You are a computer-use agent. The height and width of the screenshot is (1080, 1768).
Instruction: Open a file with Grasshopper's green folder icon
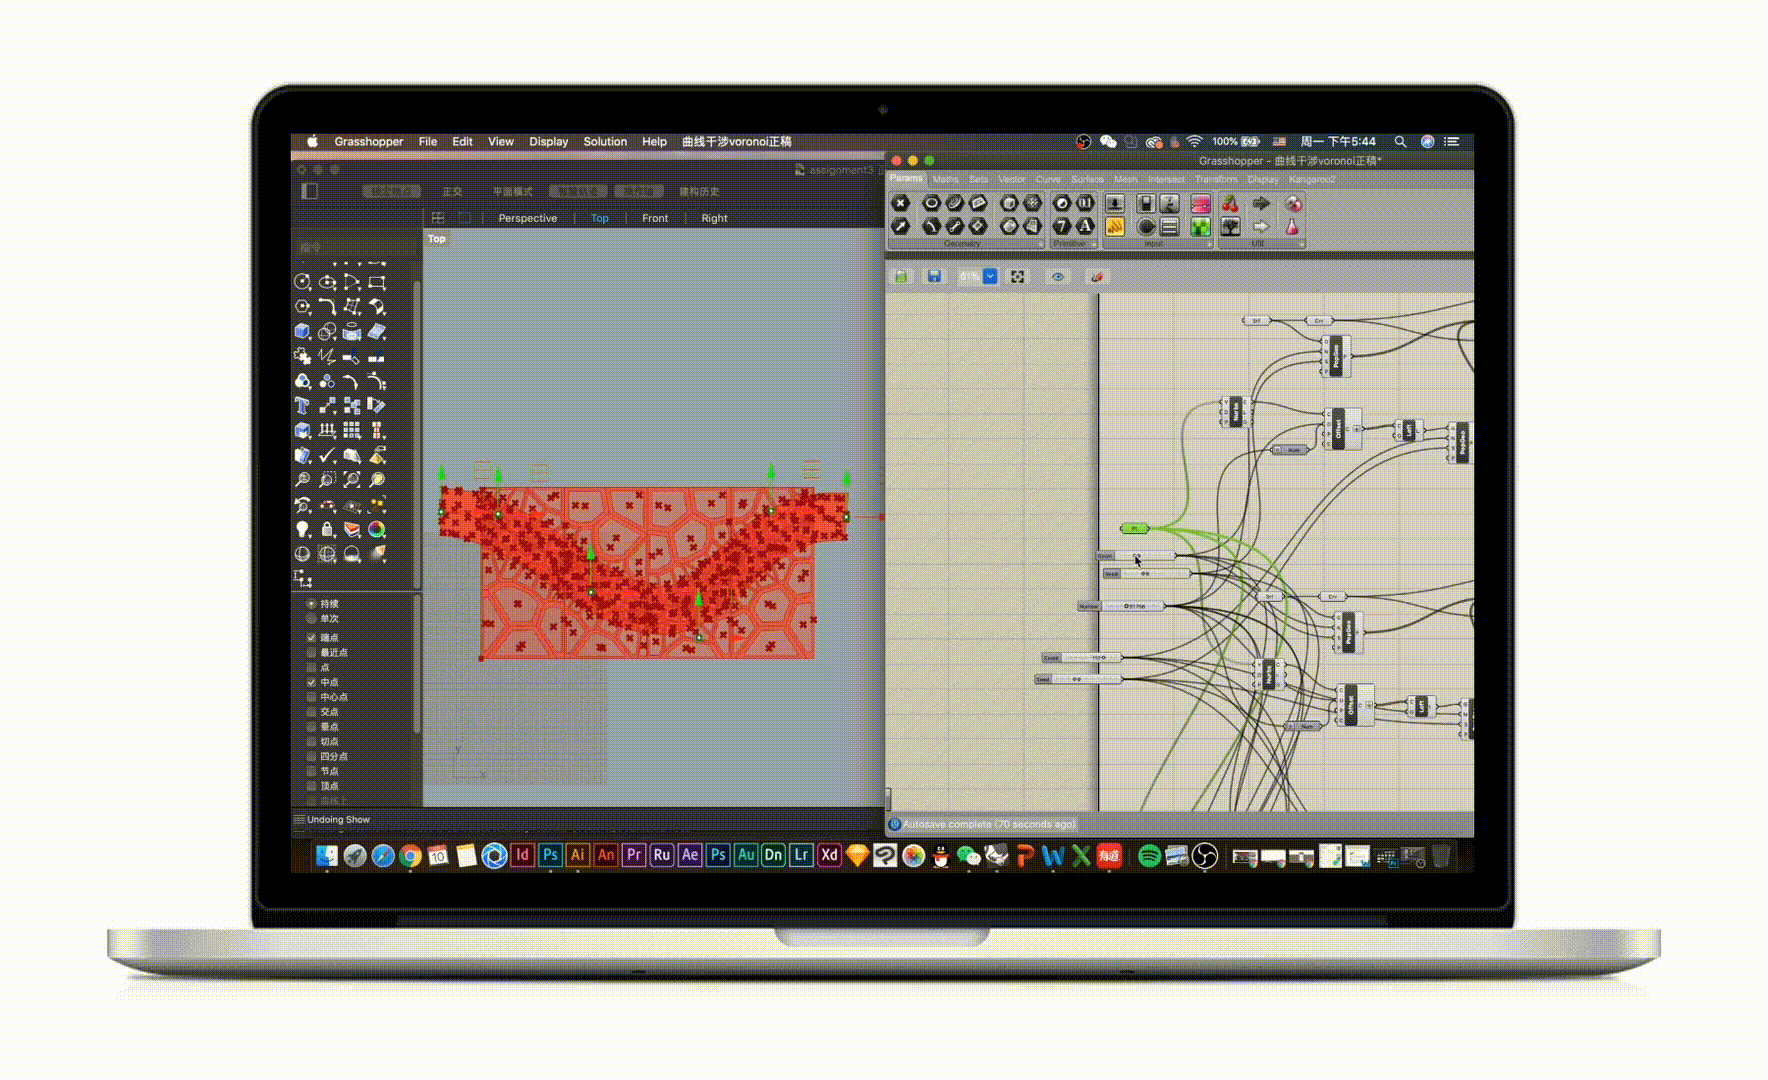pyautogui.click(x=901, y=276)
